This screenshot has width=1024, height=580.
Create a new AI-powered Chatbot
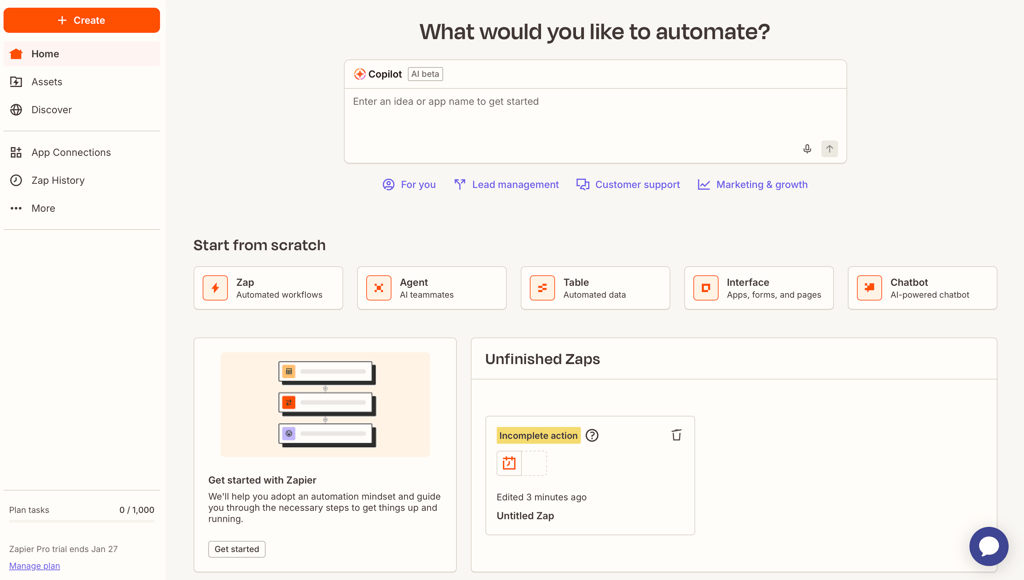click(923, 288)
